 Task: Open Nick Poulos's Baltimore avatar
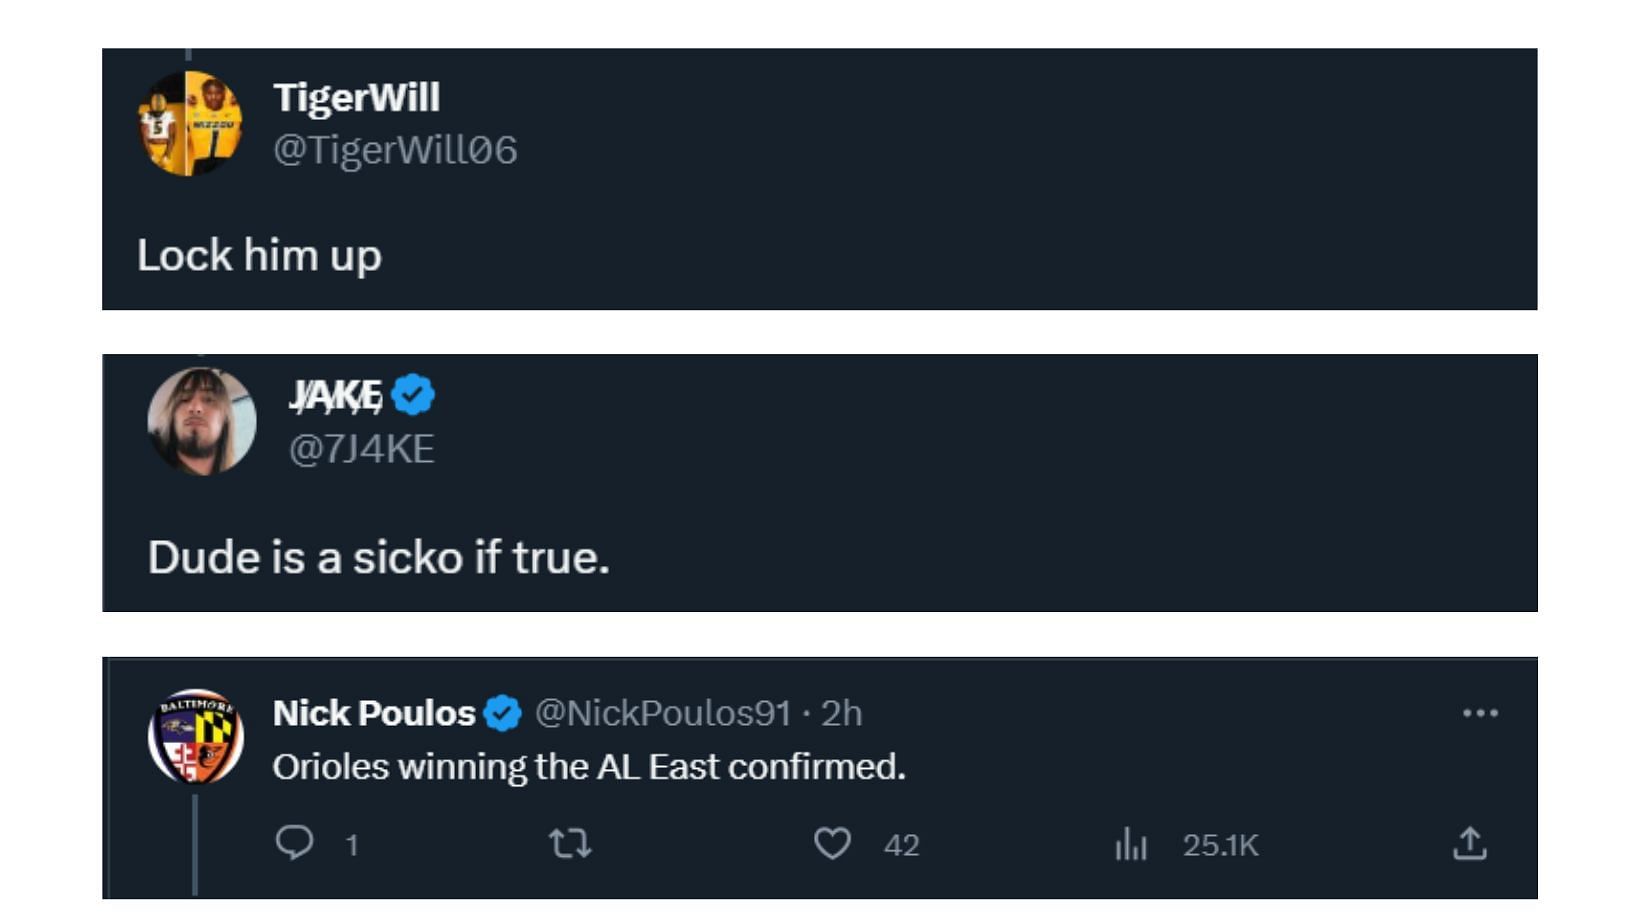(196, 737)
